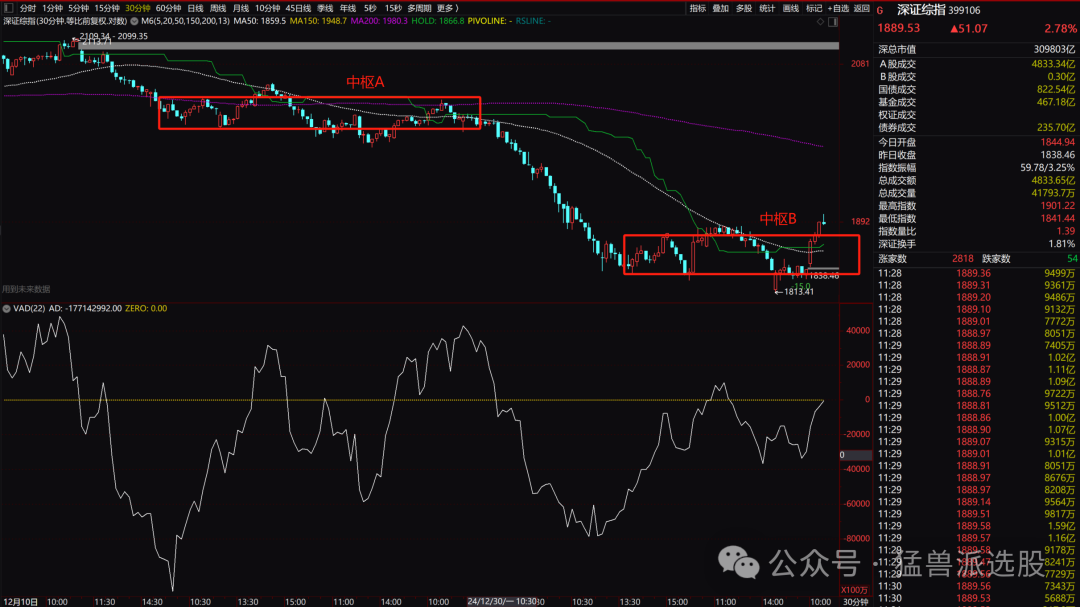Screen dimensions: 1080x607
Task: Click the HOLD: 1866.8 indicator label
Action: click(x=437, y=21)
